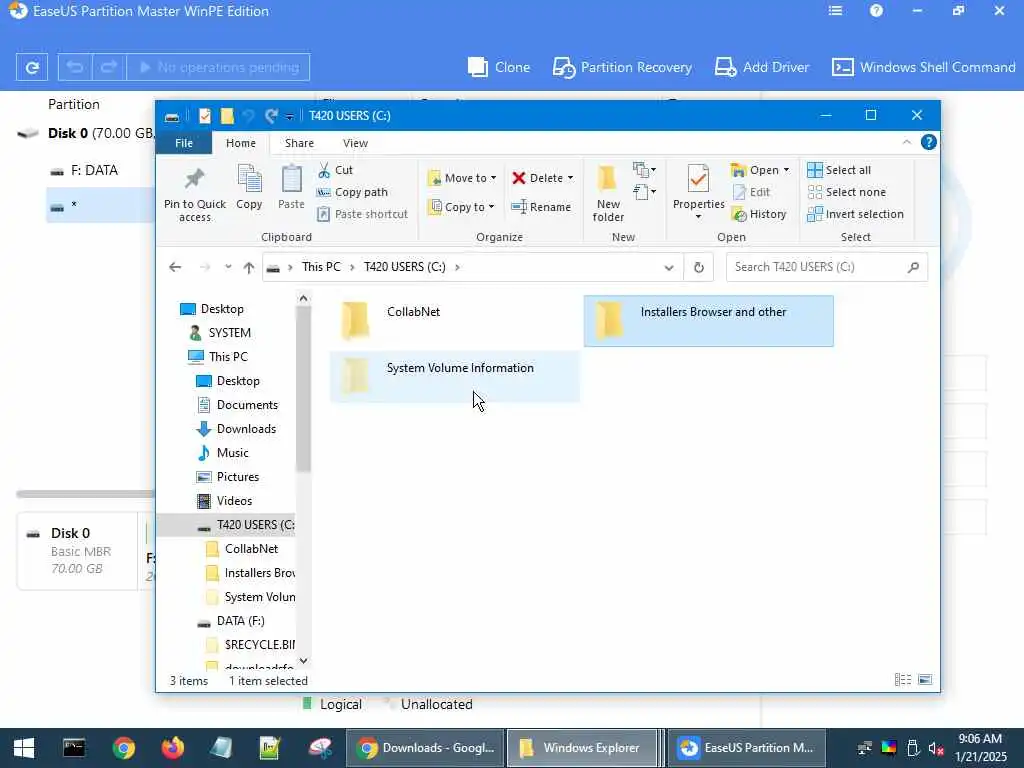Open Properties from the ribbon
Viewport: 1024px width, 768px height.
[x=698, y=191]
